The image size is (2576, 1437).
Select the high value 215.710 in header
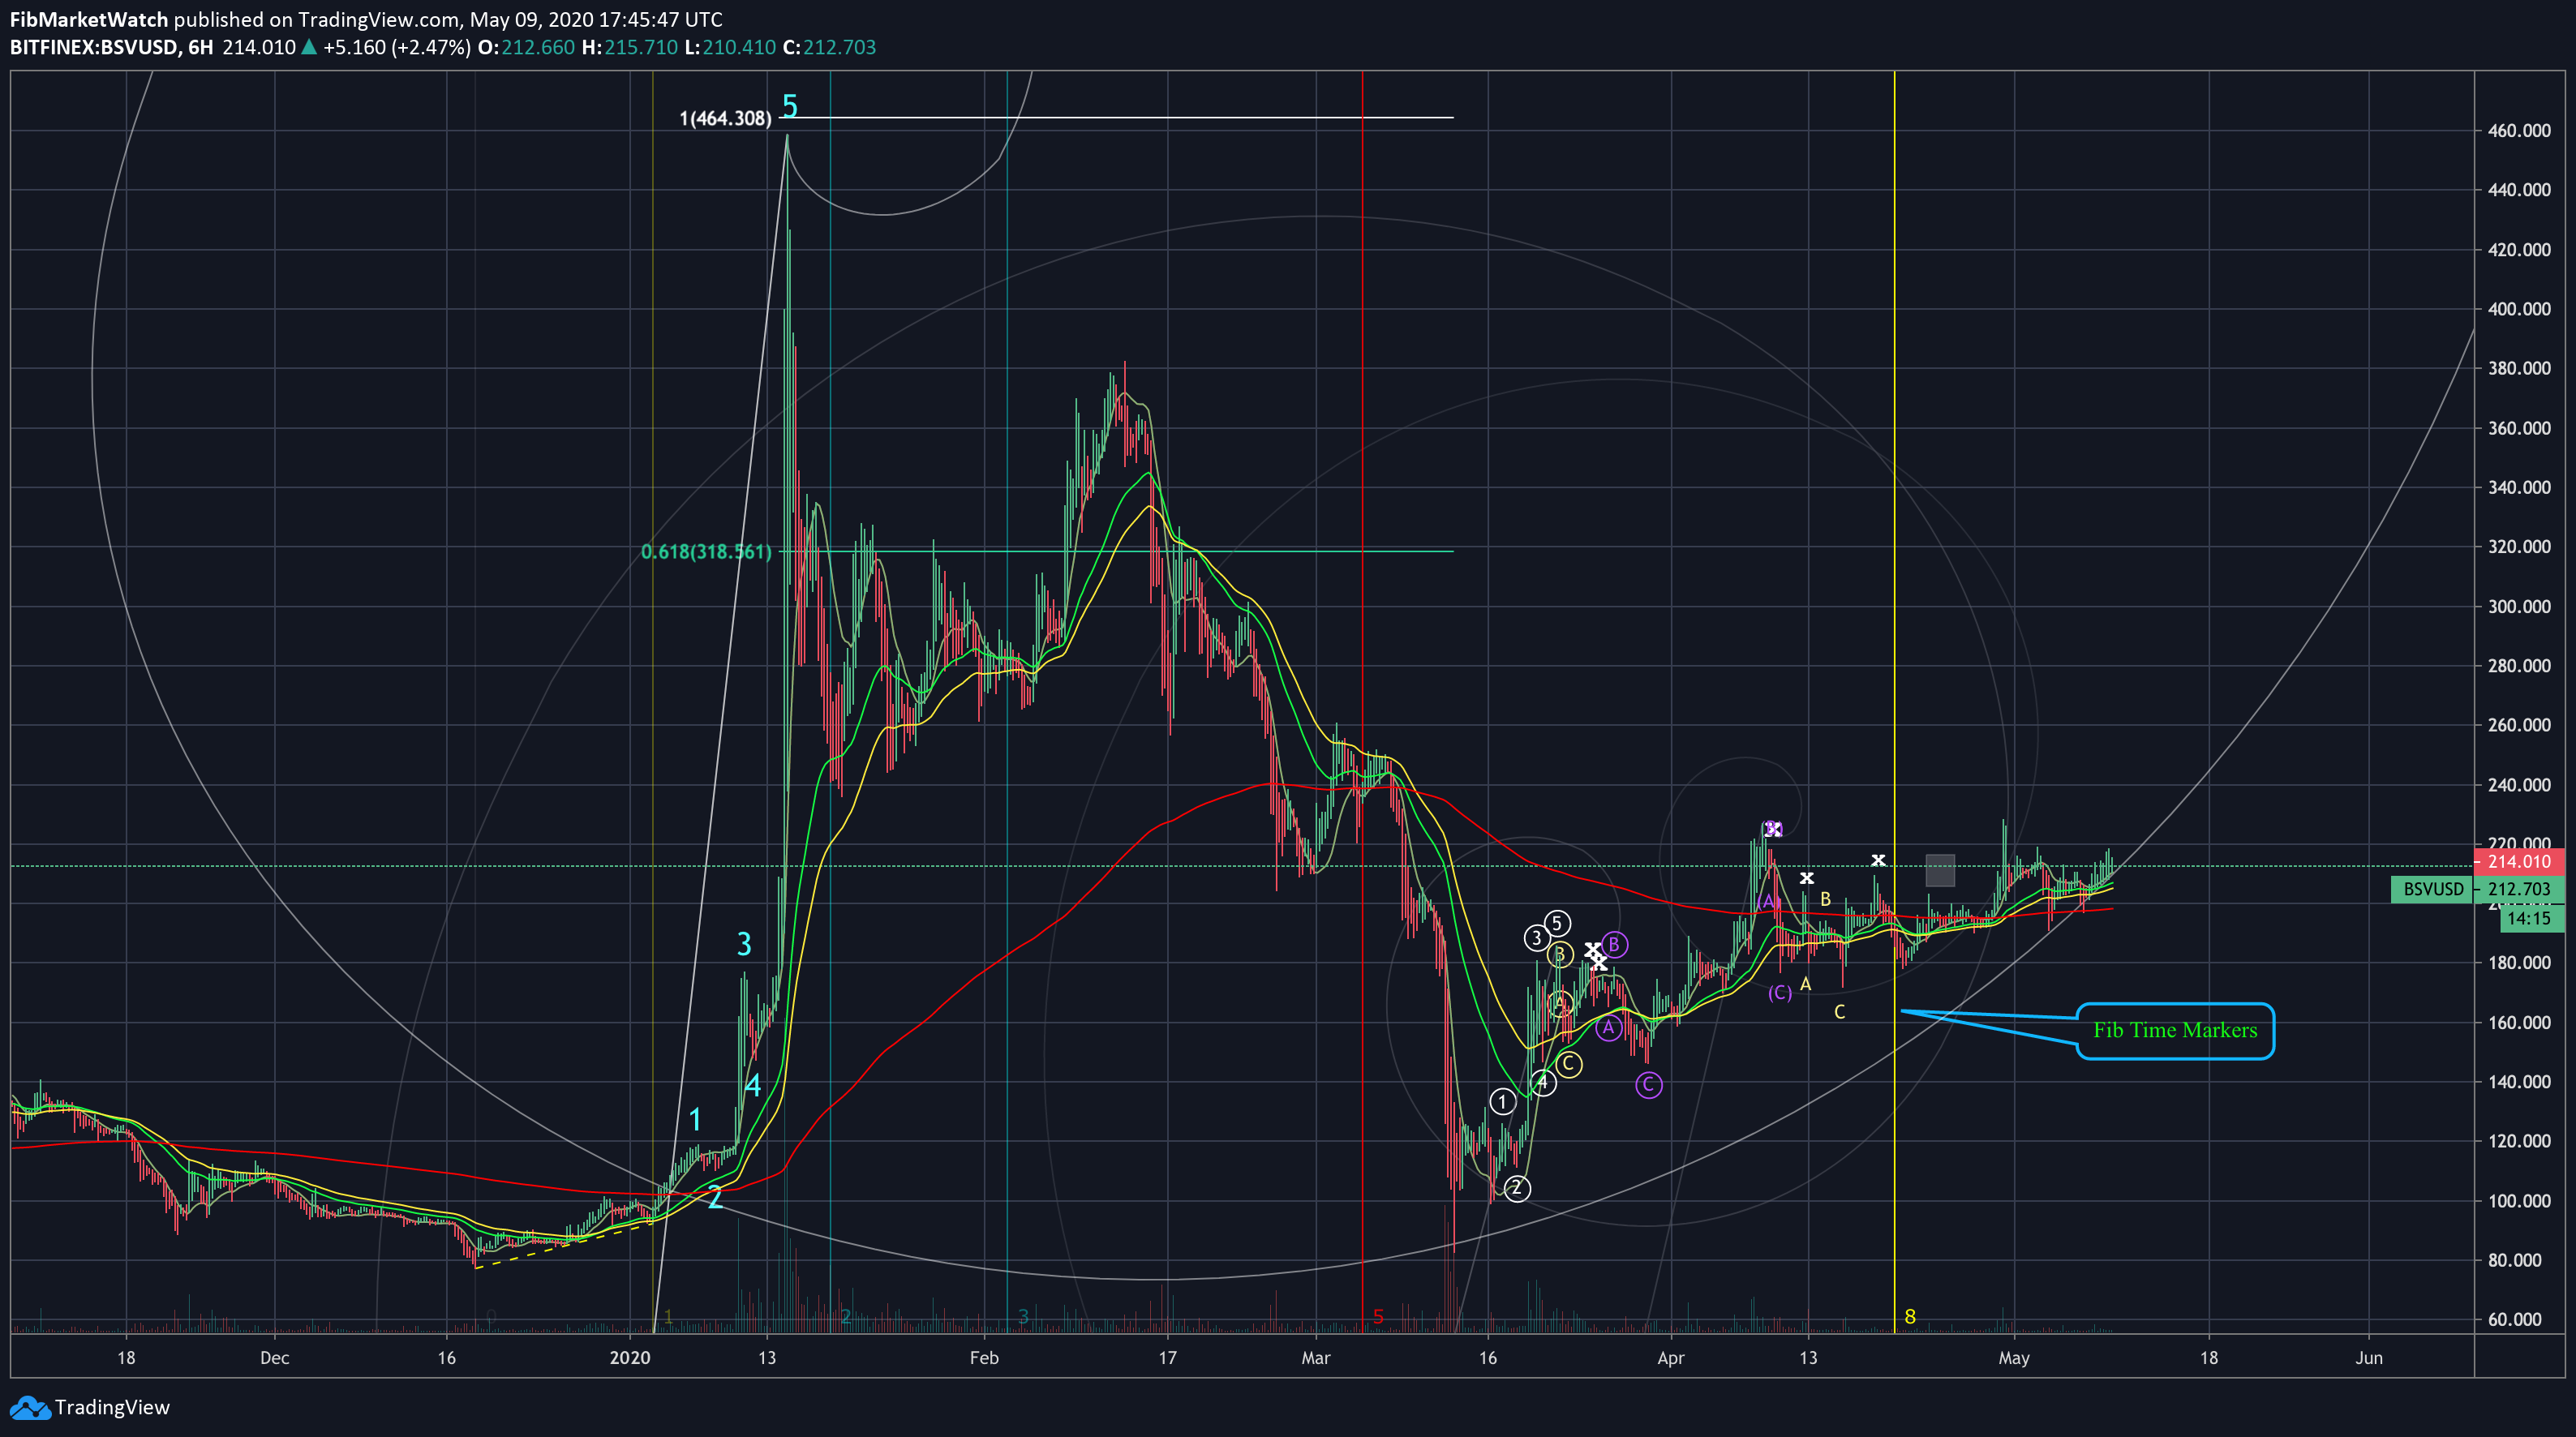point(640,47)
